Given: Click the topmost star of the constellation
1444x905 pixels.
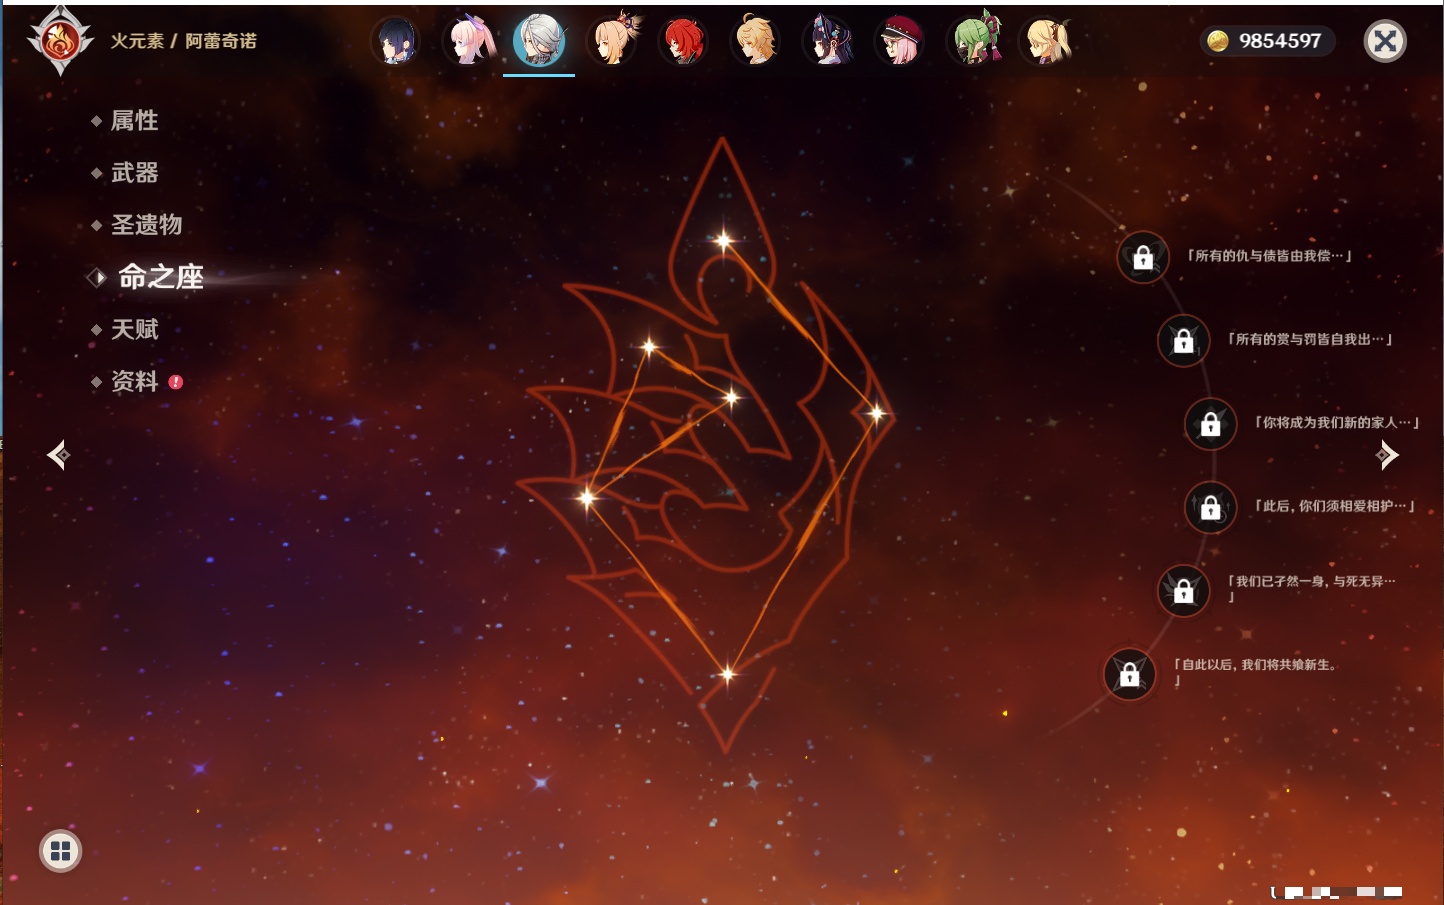Looking at the screenshot, I should coord(724,240).
